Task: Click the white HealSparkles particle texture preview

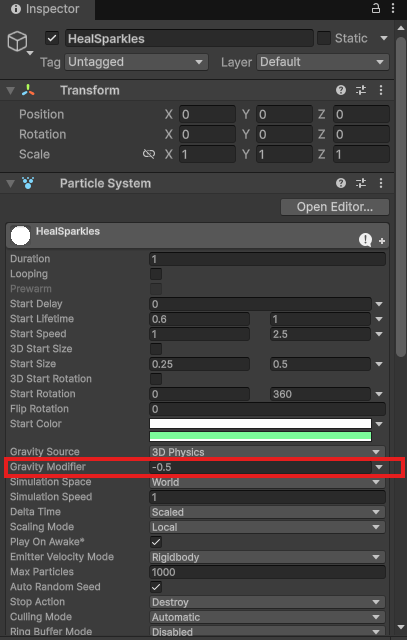Action: point(20,236)
